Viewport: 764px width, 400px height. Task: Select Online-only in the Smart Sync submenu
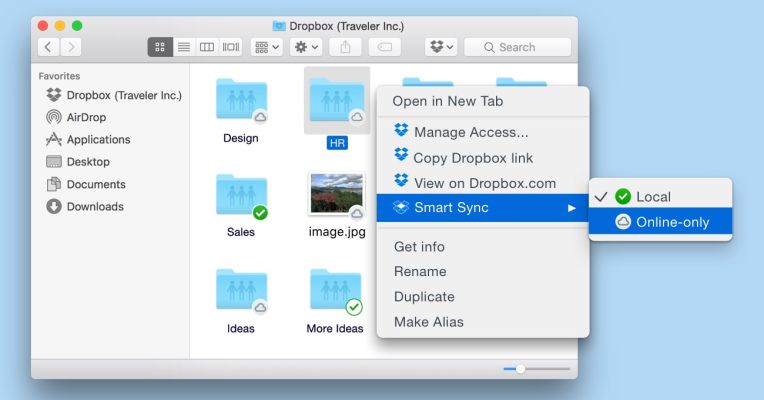(x=660, y=222)
